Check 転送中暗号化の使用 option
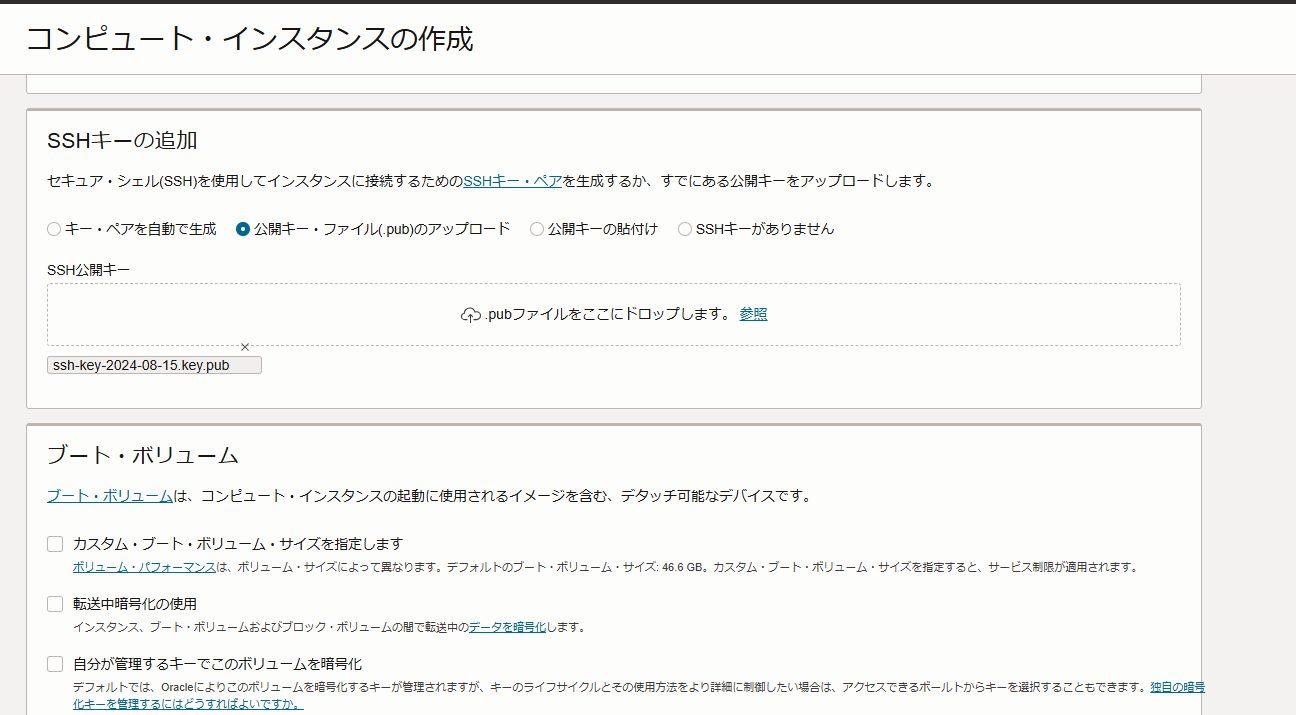Viewport: 1296px width, 715px height. pyautogui.click(x=55, y=603)
